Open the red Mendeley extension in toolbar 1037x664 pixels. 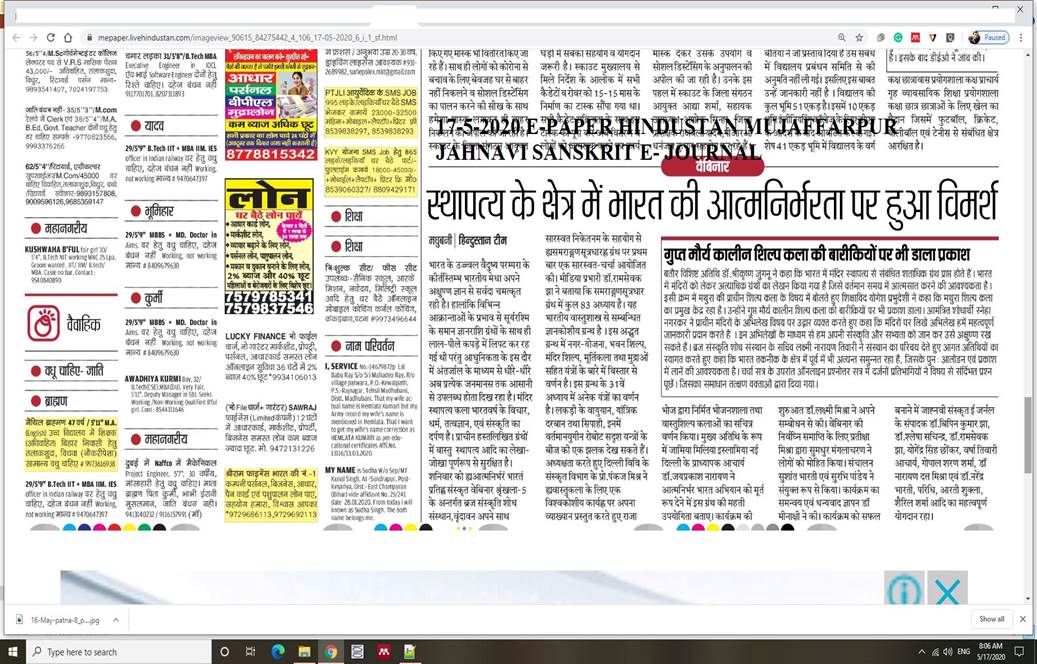[915, 38]
